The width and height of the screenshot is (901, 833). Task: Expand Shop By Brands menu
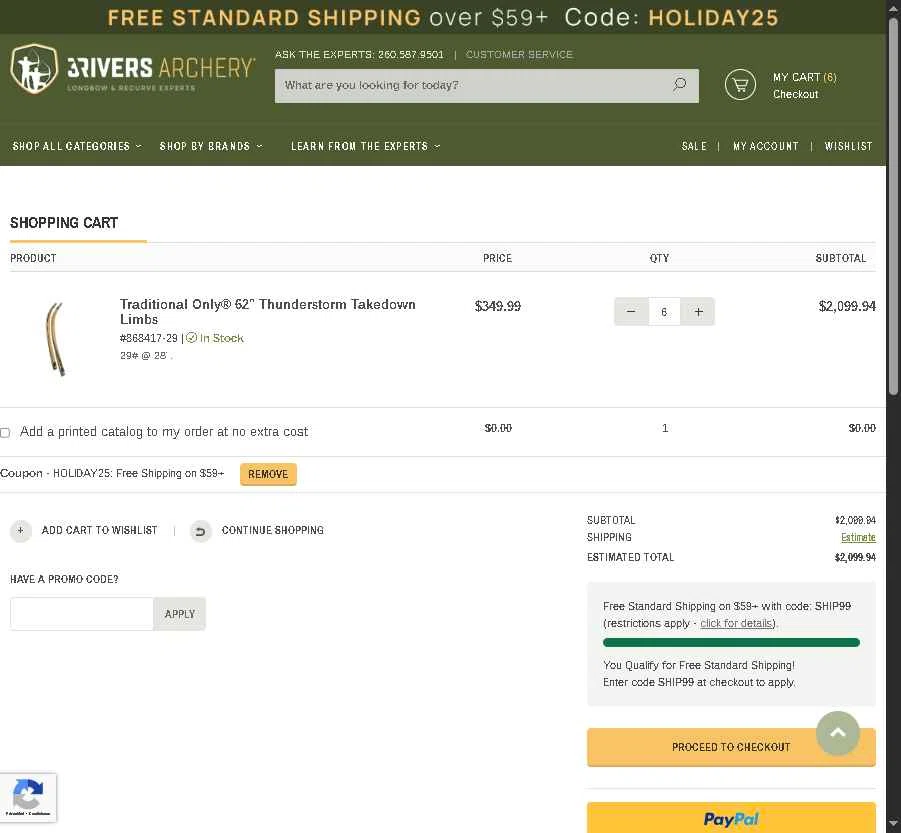click(211, 146)
